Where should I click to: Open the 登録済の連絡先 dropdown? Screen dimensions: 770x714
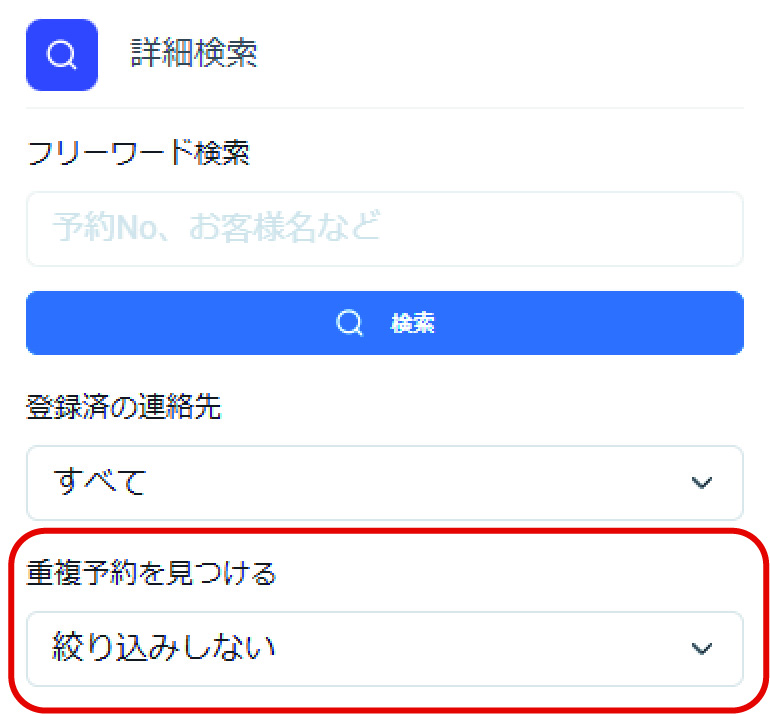coord(384,483)
